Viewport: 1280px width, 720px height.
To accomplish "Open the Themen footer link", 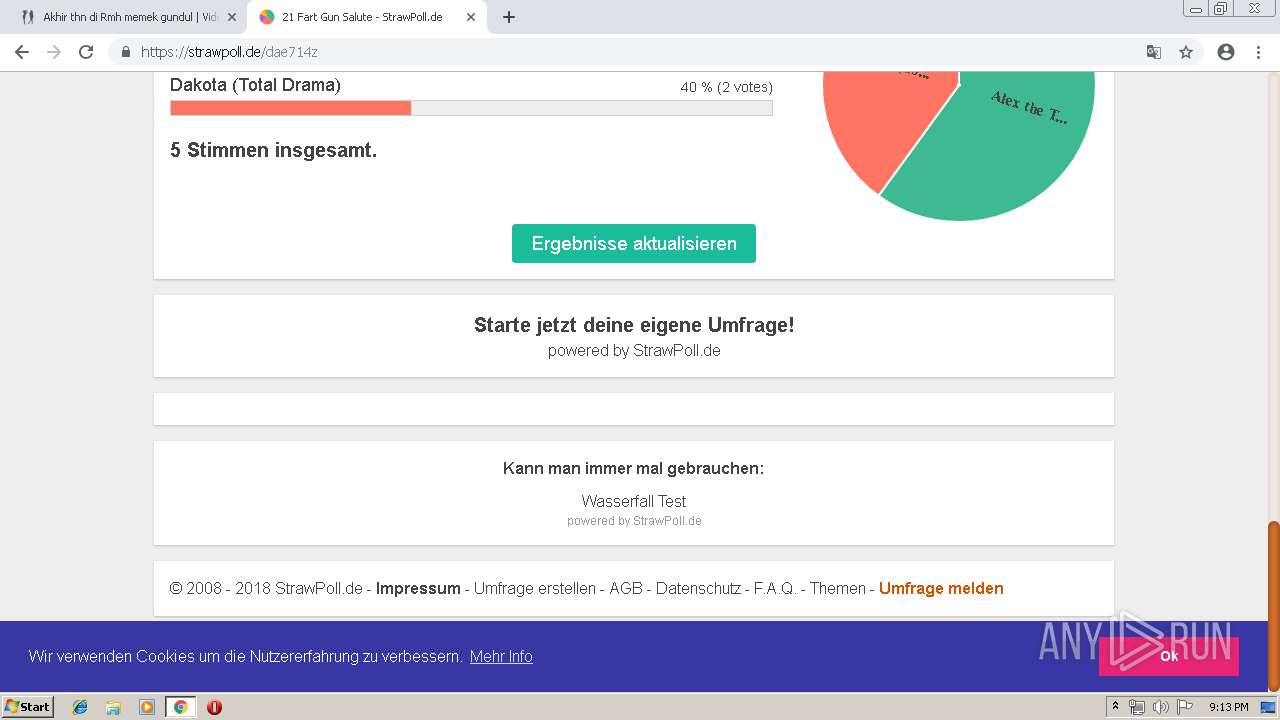I will tap(838, 588).
